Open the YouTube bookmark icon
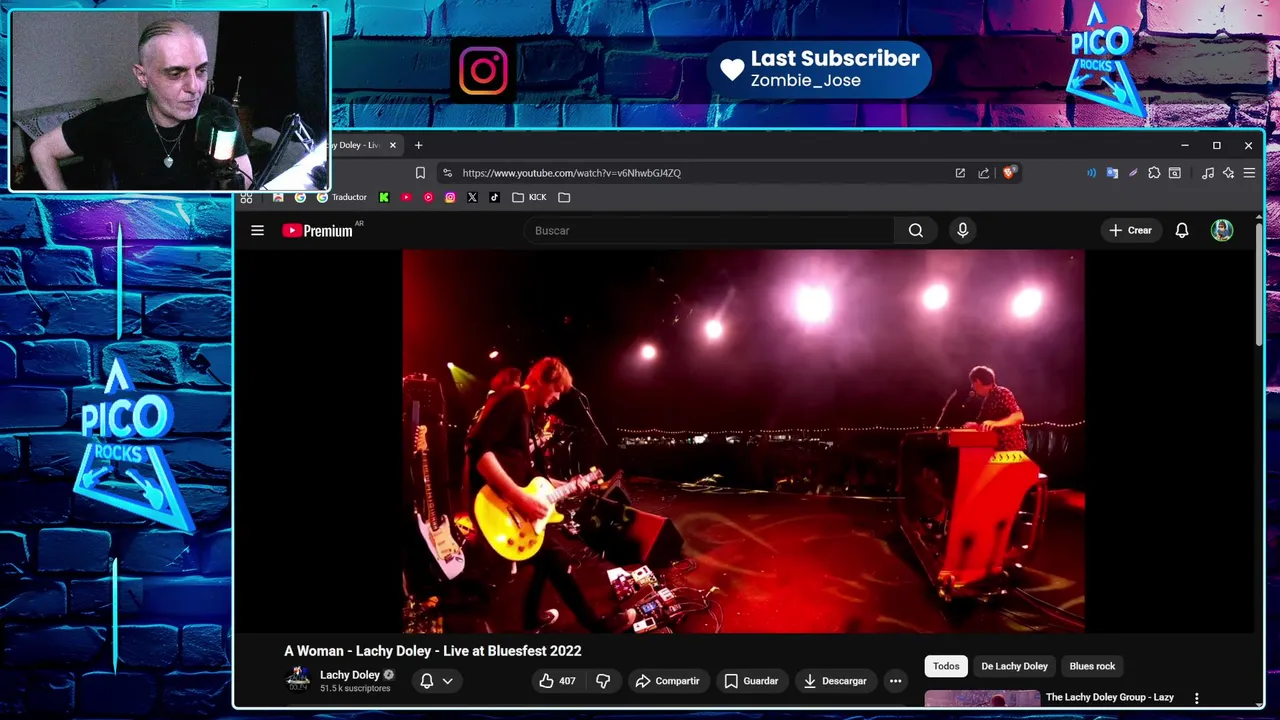Screen dimensions: 1280x720 coord(406,197)
